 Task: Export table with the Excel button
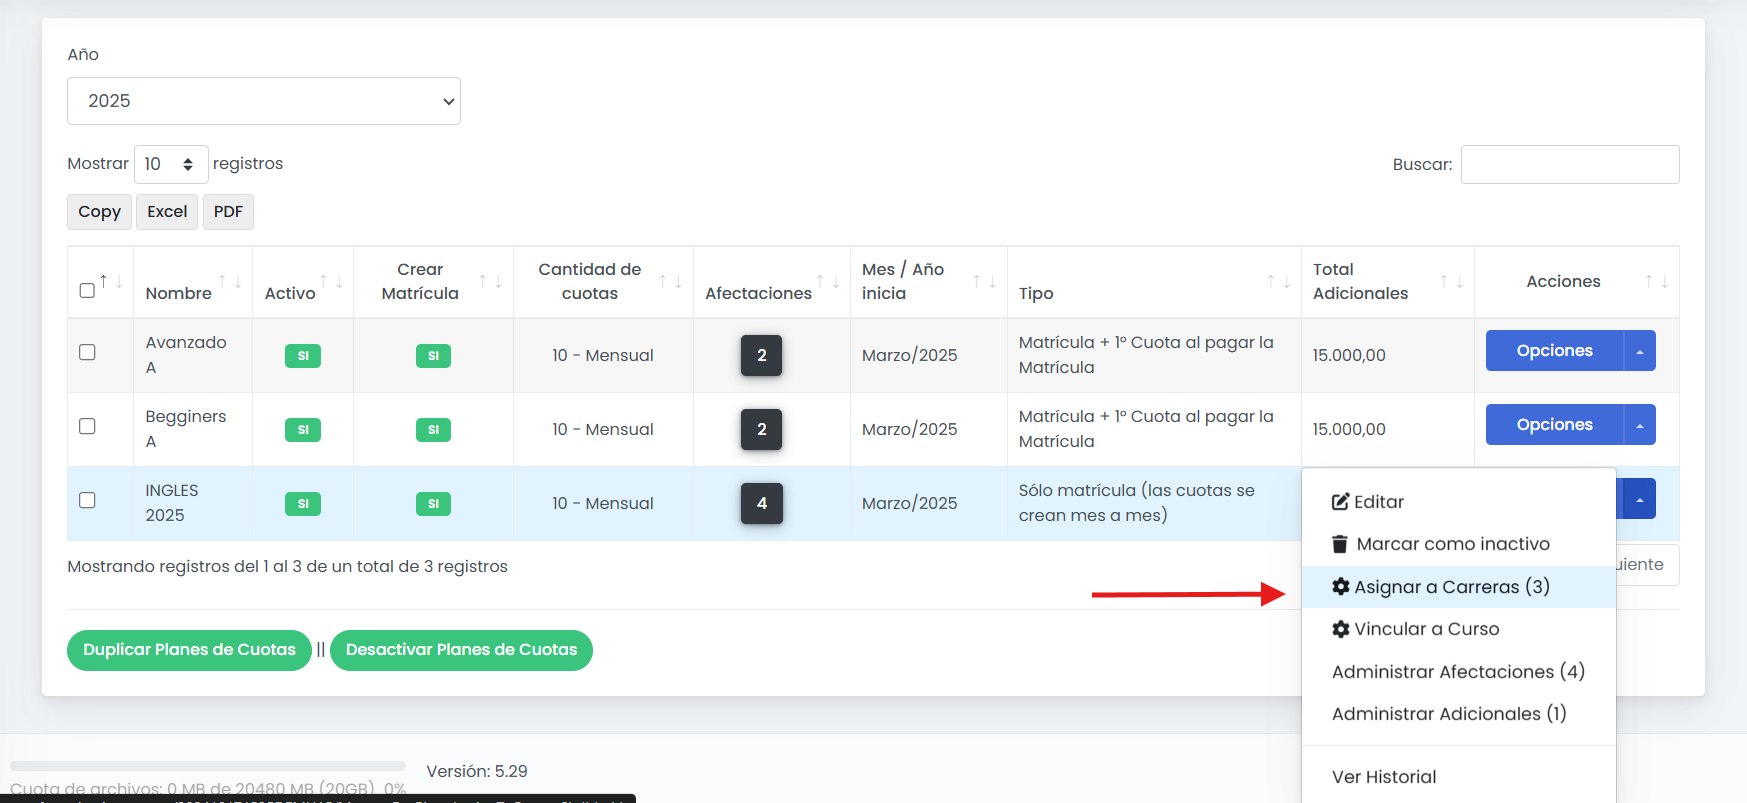pyautogui.click(x=167, y=212)
